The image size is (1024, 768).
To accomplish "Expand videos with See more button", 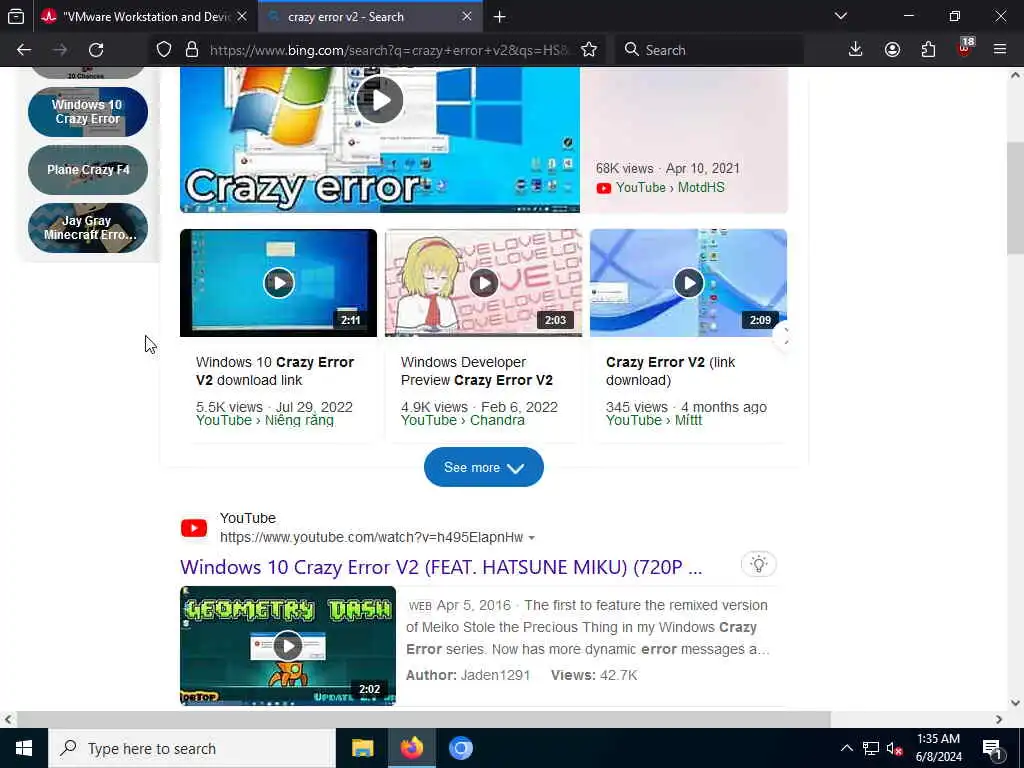I will pos(483,467).
